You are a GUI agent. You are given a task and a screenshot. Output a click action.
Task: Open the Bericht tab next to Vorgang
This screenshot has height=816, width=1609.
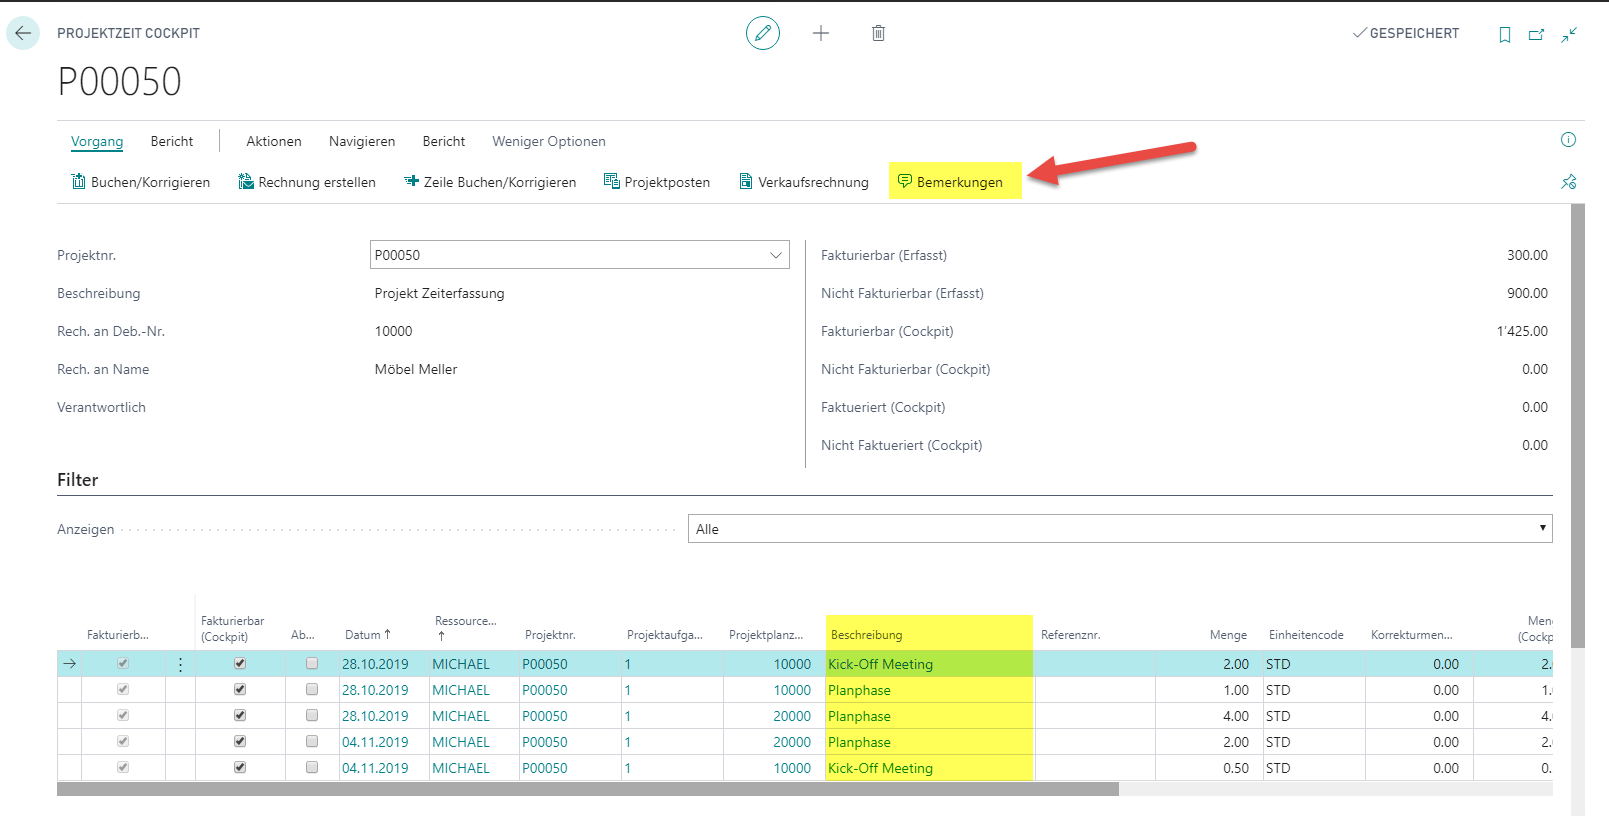172,141
